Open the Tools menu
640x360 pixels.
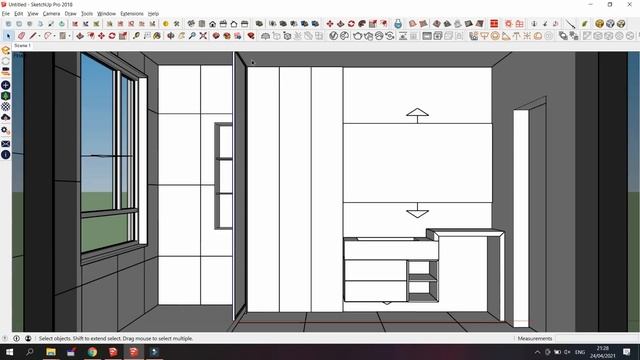tap(87, 13)
